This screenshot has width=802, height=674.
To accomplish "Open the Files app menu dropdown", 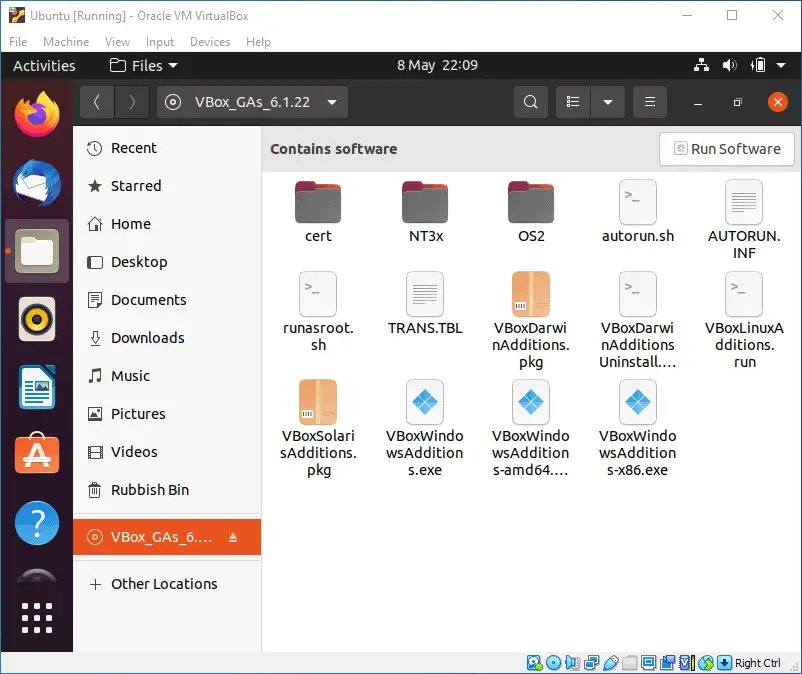I will [x=144, y=65].
